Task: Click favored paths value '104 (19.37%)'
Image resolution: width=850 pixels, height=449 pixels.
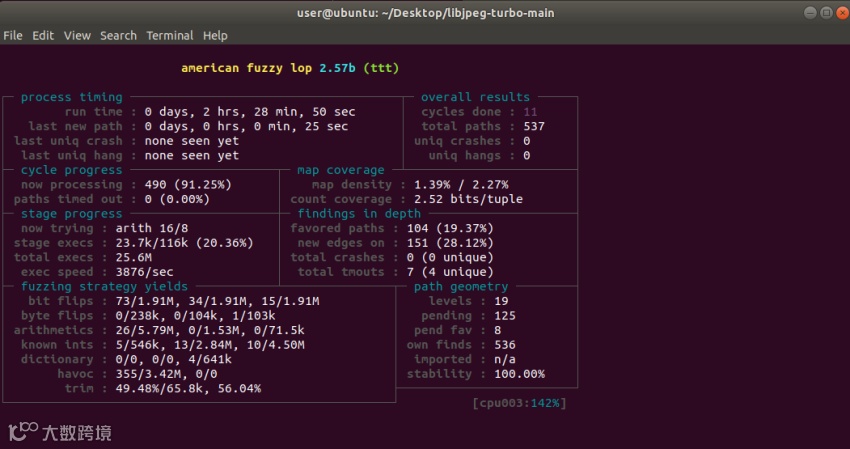Action: (x=450, y=228)
